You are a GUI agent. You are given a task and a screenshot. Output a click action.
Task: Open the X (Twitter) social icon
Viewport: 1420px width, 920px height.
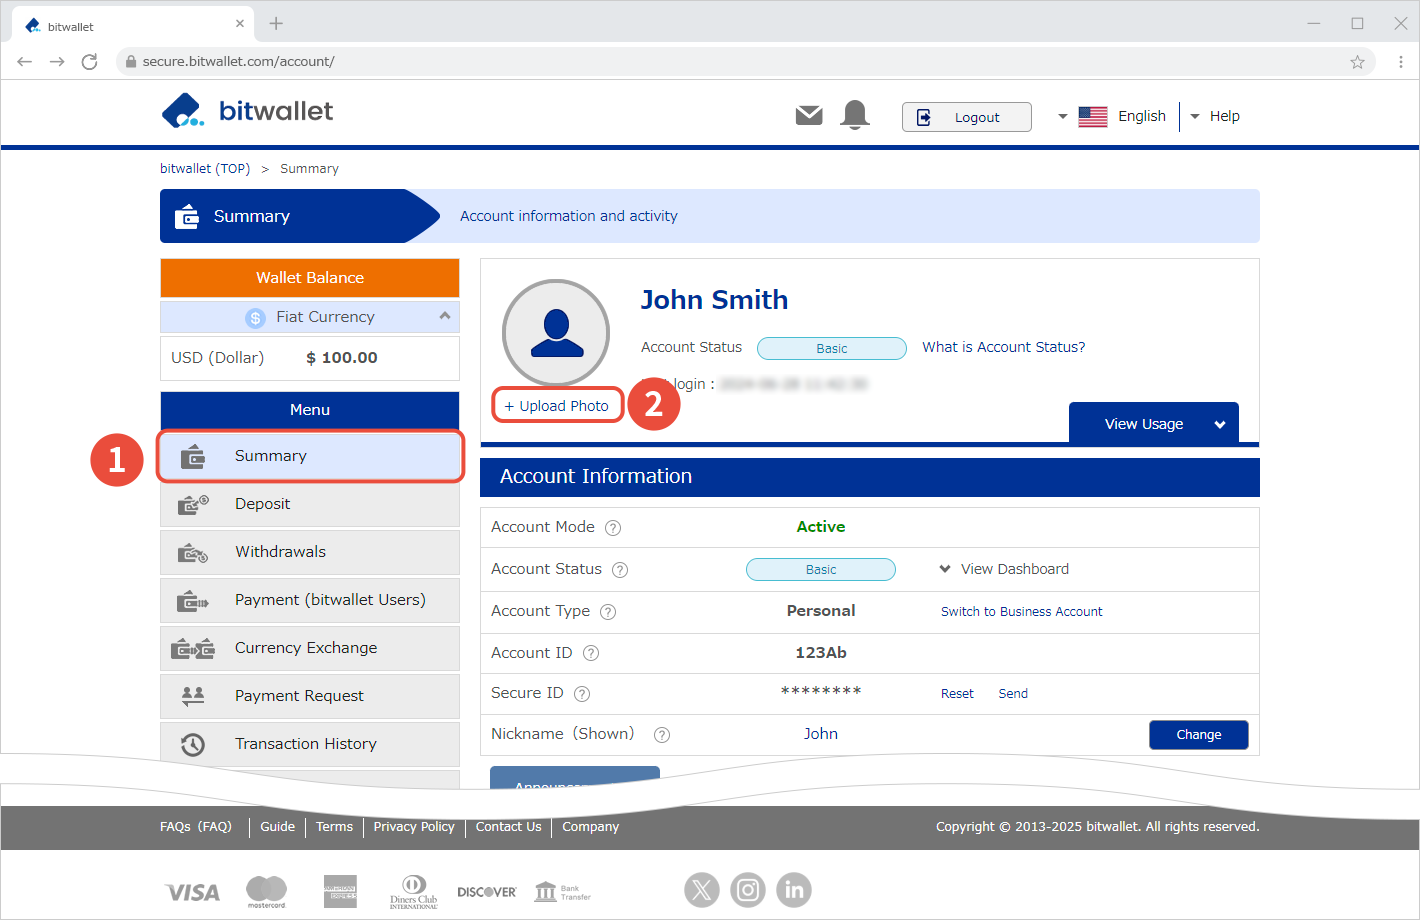click(x=702, y=889)
